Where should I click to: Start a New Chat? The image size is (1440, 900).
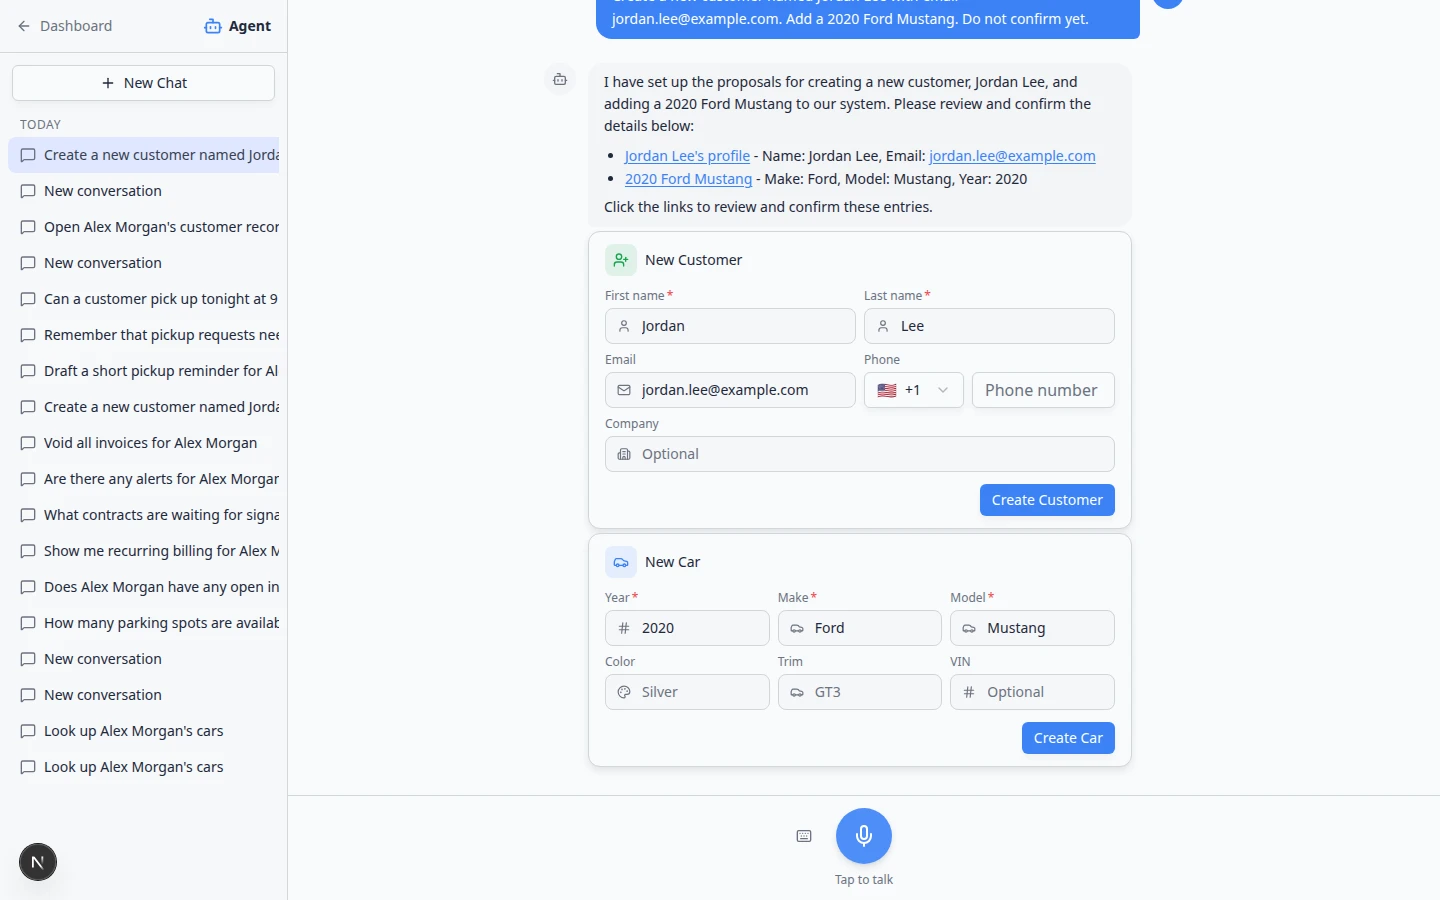143,83
